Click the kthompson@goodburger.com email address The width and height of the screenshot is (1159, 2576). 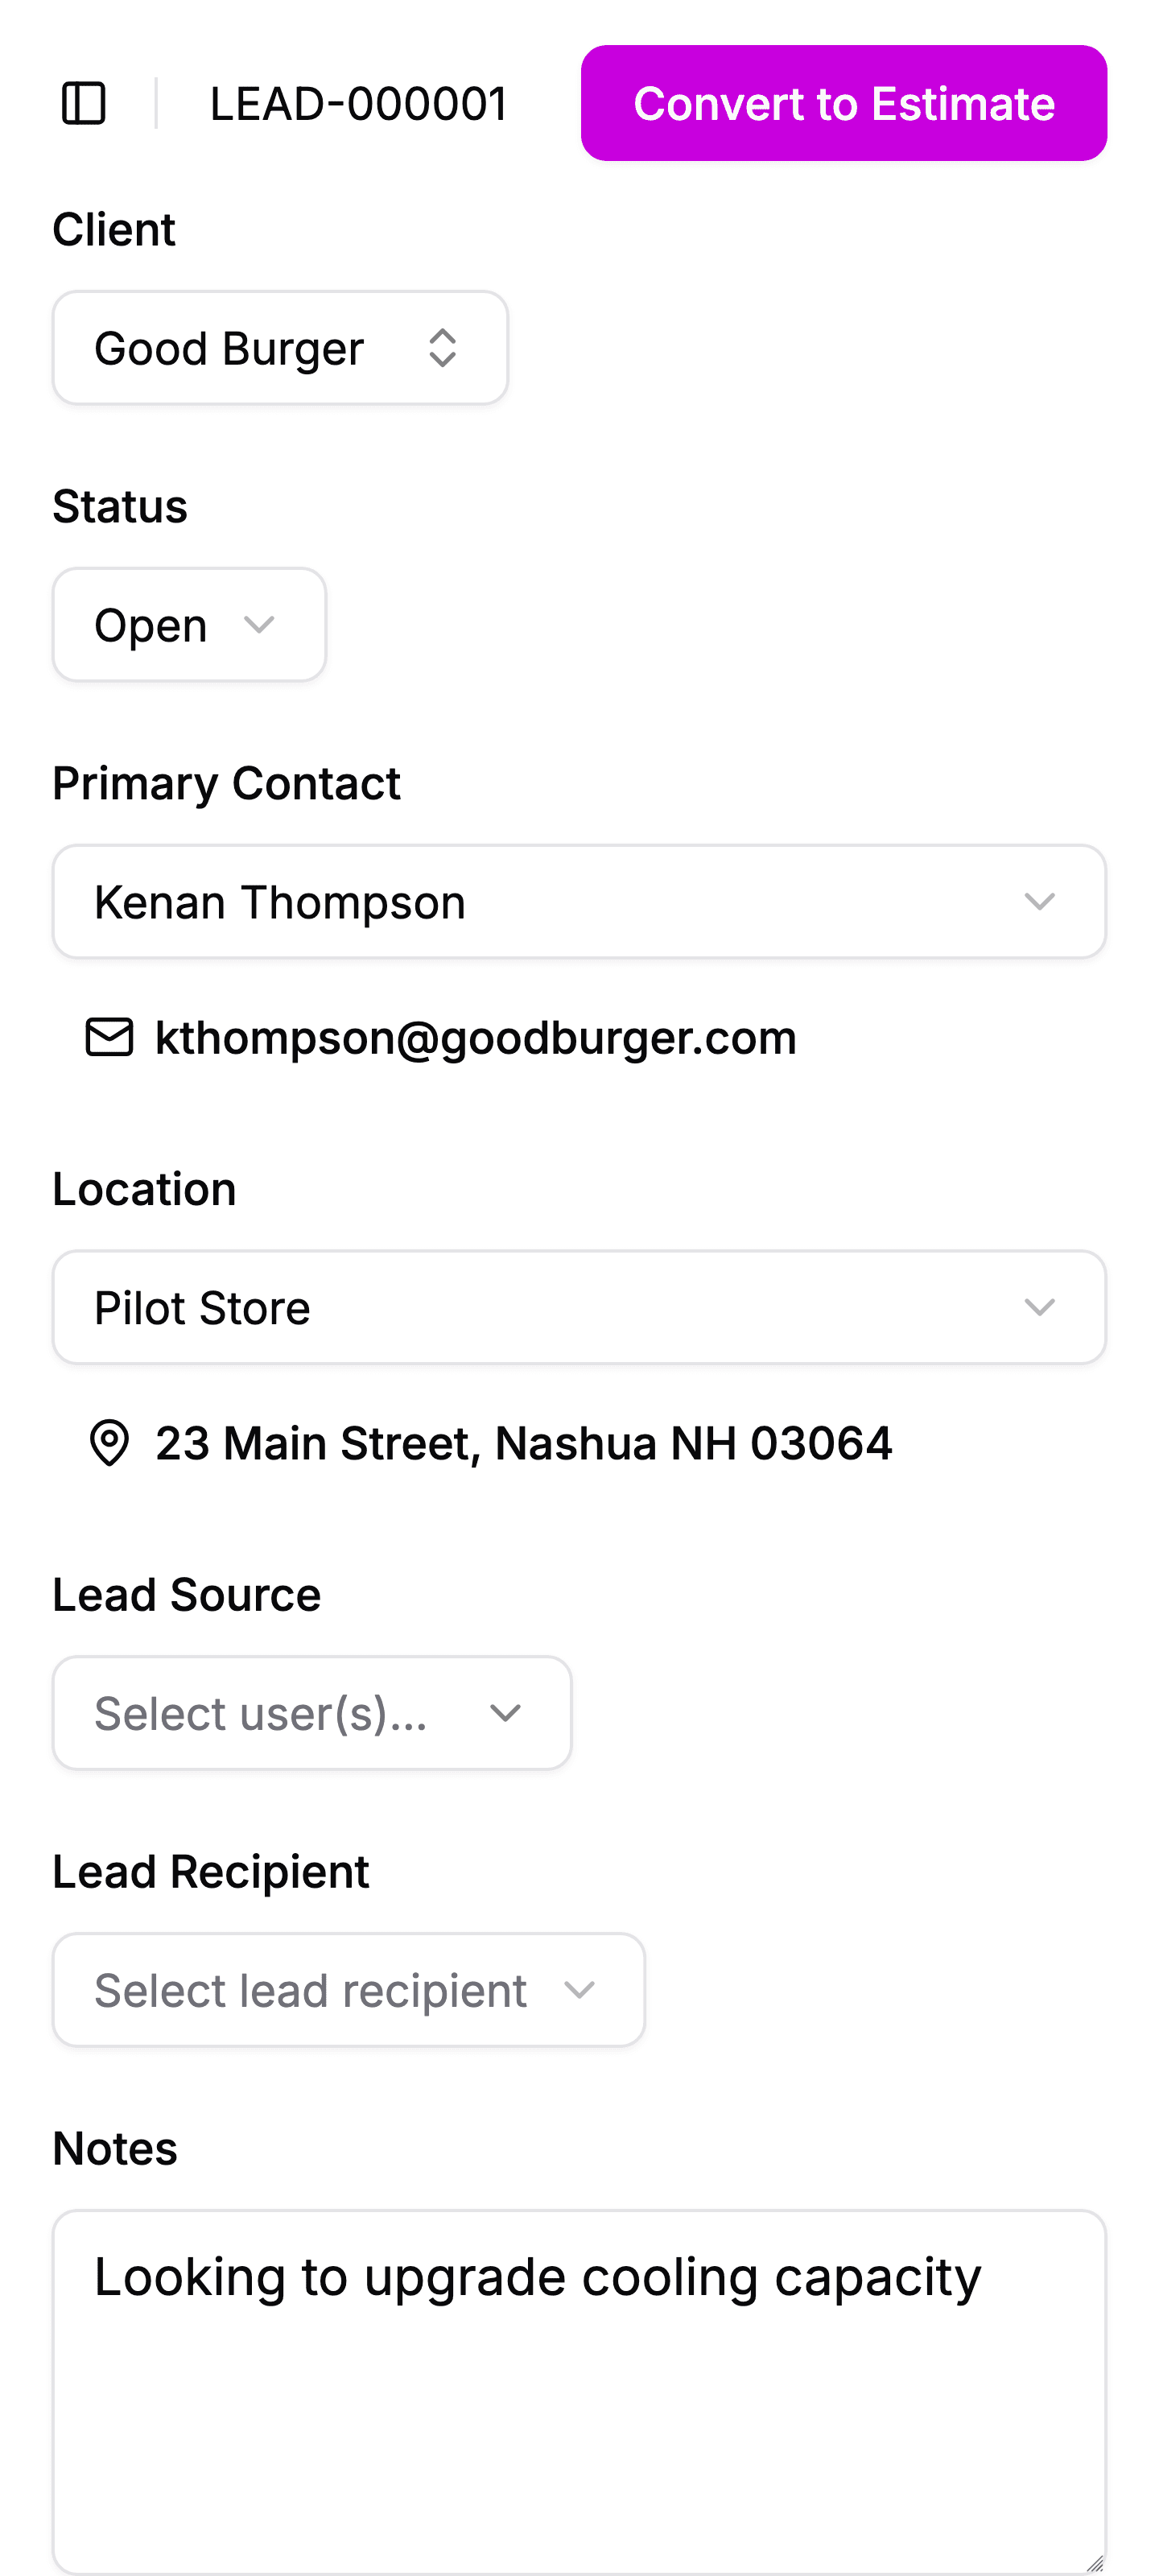[x=475, y=1037]
